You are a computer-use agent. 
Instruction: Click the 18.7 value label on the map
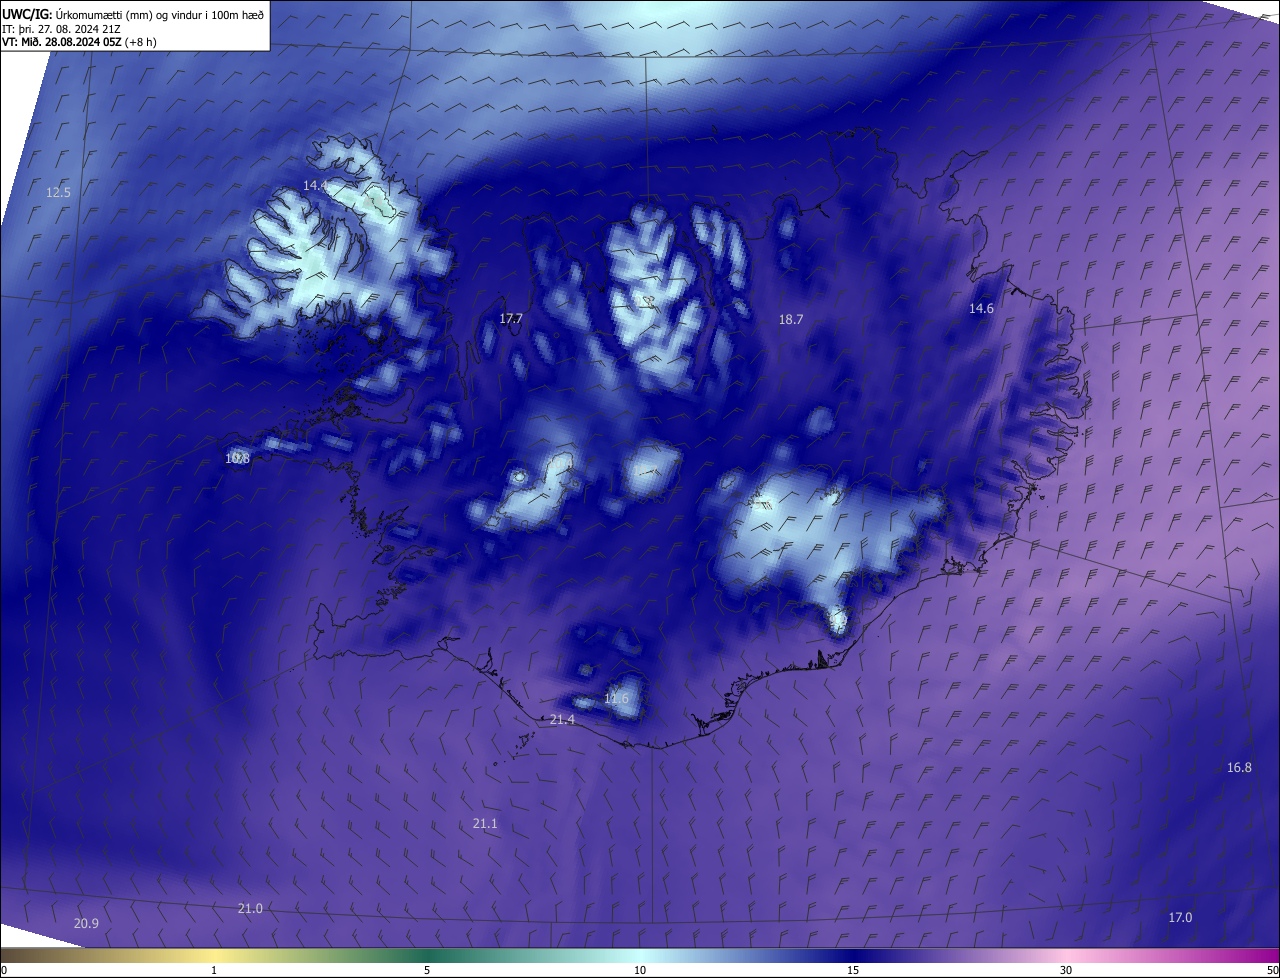pos(791,319)
